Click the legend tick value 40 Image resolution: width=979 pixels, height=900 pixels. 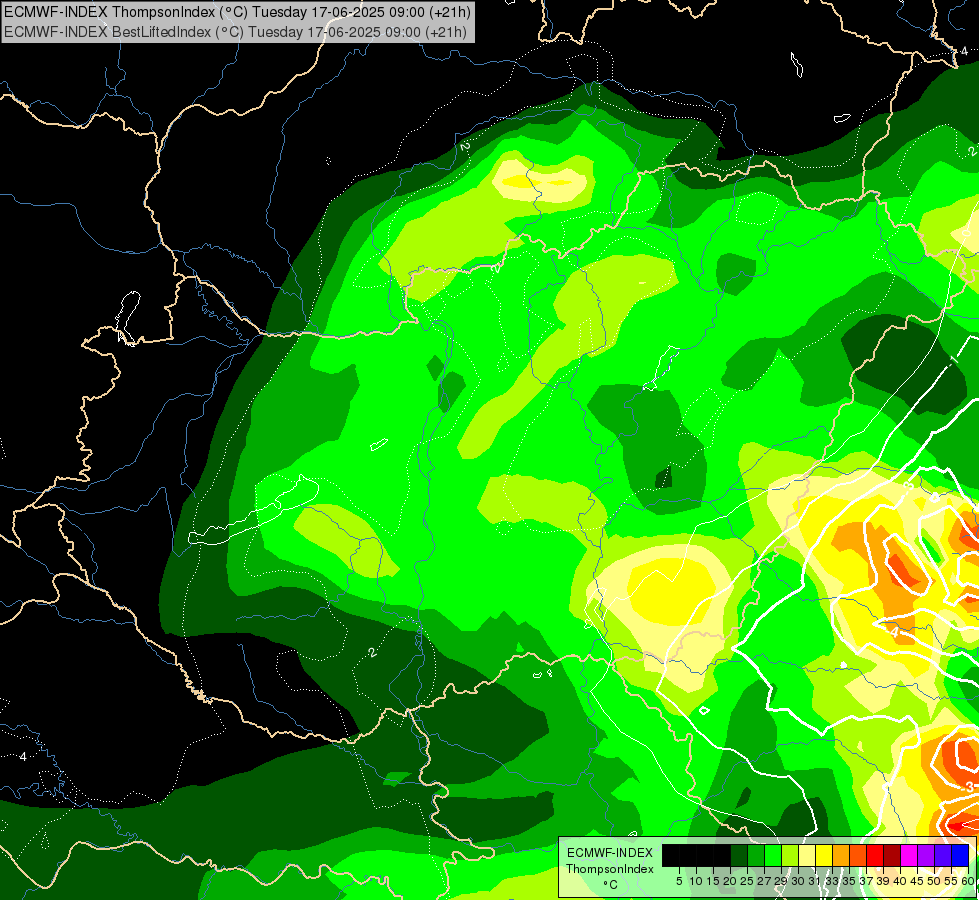pos(900,881)
